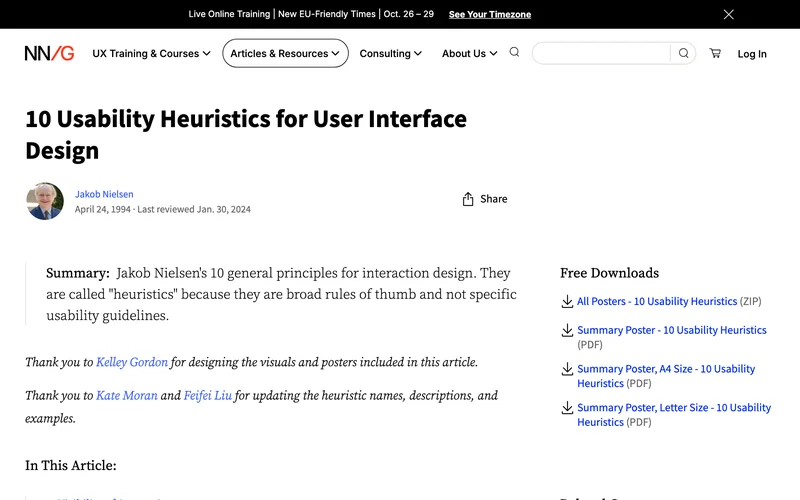Click the magnifier icon beside About Us
Screen dimensions: 800x500
click(514, 52)
